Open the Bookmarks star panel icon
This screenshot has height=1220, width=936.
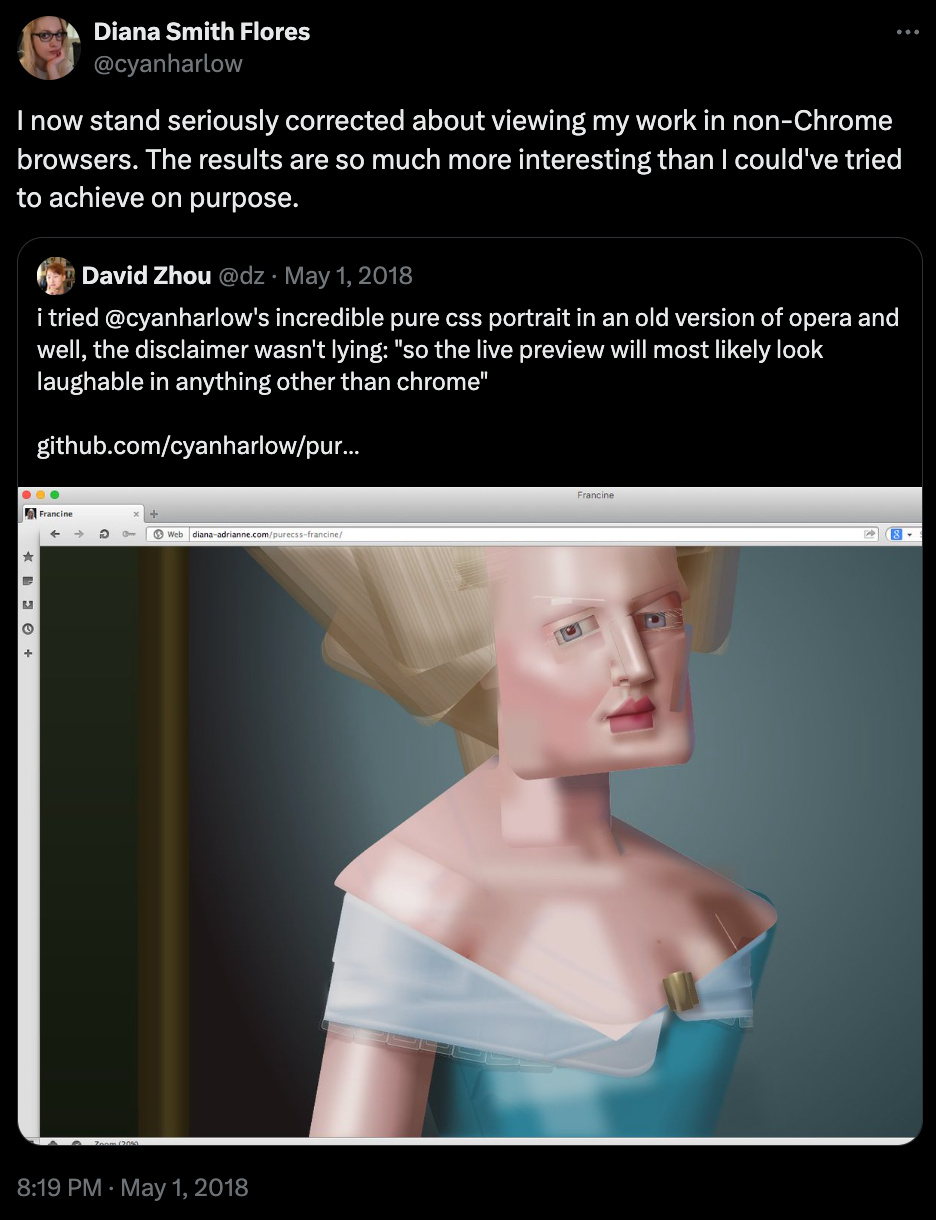tap(28, 556)
